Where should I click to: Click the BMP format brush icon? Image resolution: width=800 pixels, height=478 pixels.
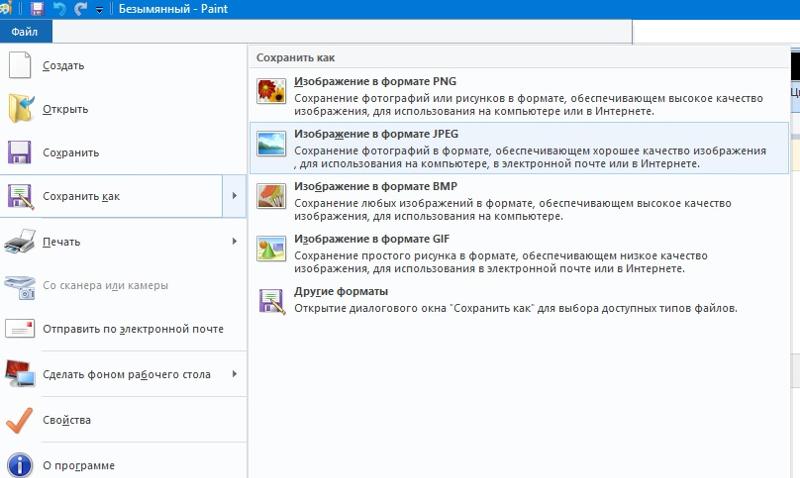pyautogui.click(x=271, y=196)
